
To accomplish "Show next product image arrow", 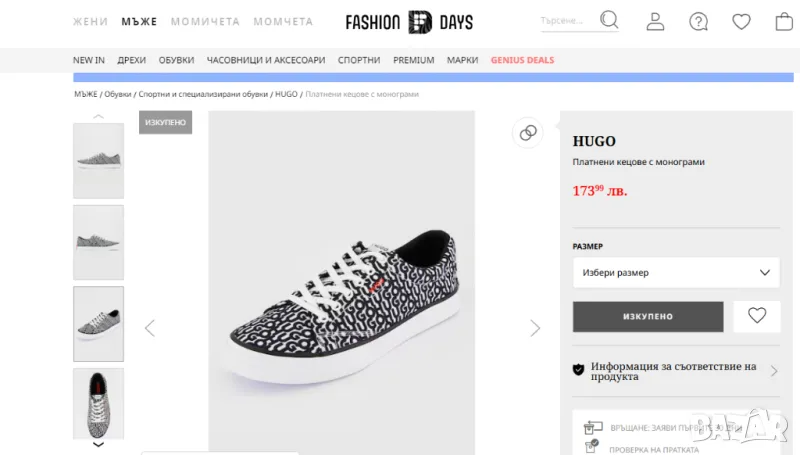I will [535, 328].
